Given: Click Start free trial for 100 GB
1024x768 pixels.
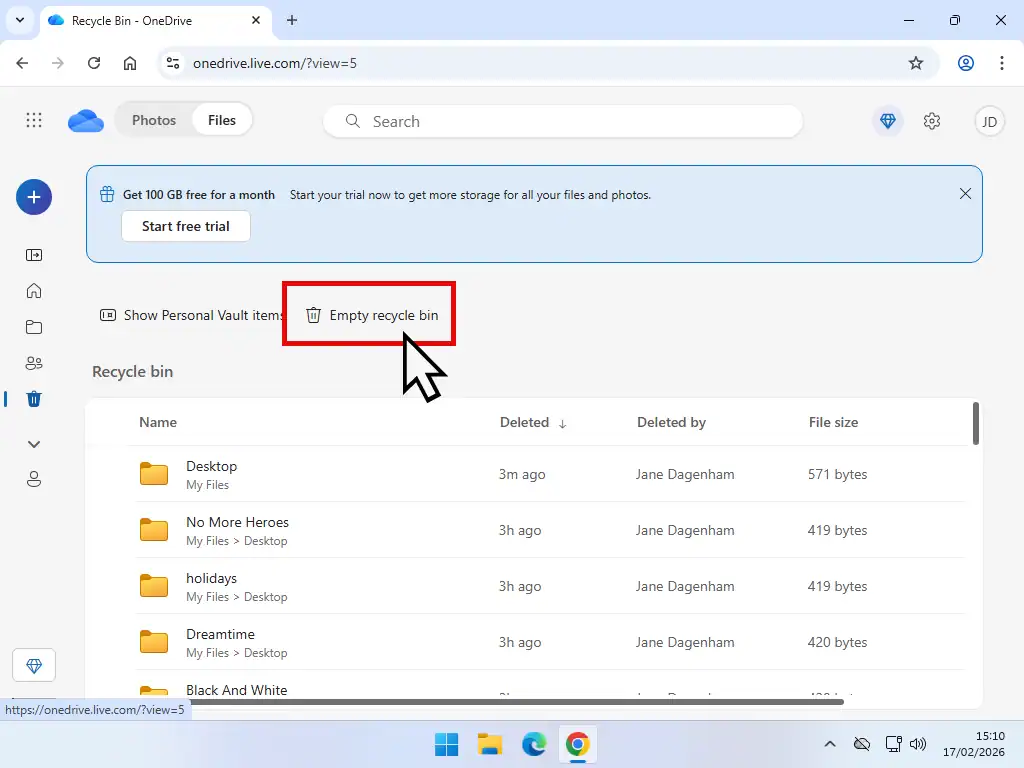Looking at the screenshot, I should click(185, 226).
